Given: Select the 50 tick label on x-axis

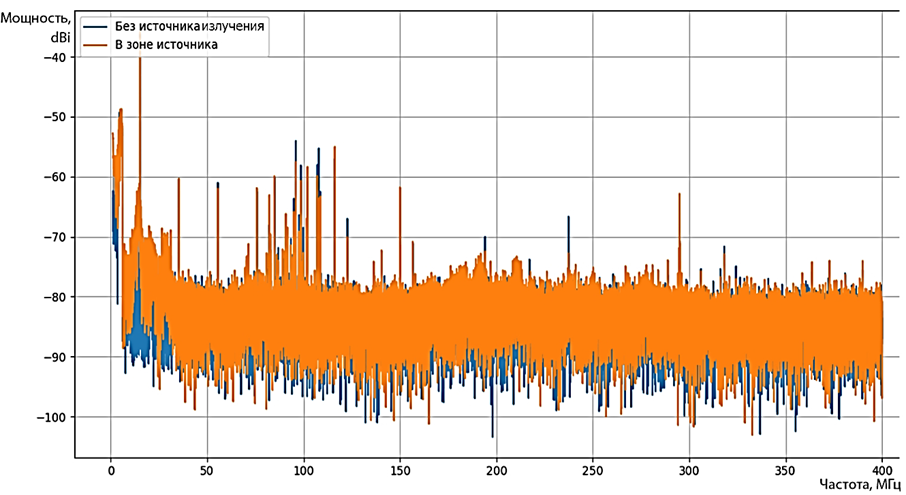Looking at the screenshot, I should pyautogui.click(x=207, y=468).
